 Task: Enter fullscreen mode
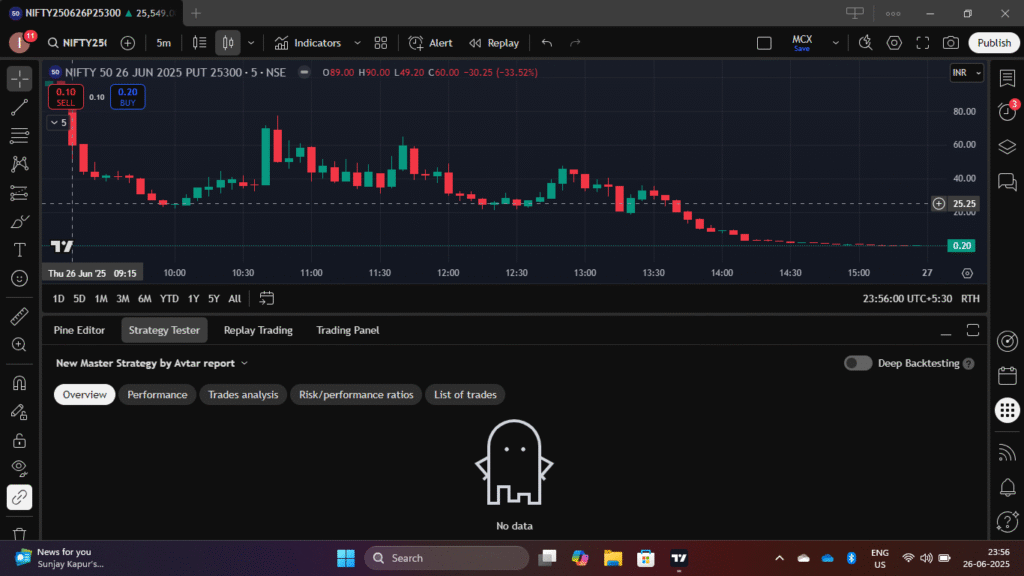pos(923,43)
